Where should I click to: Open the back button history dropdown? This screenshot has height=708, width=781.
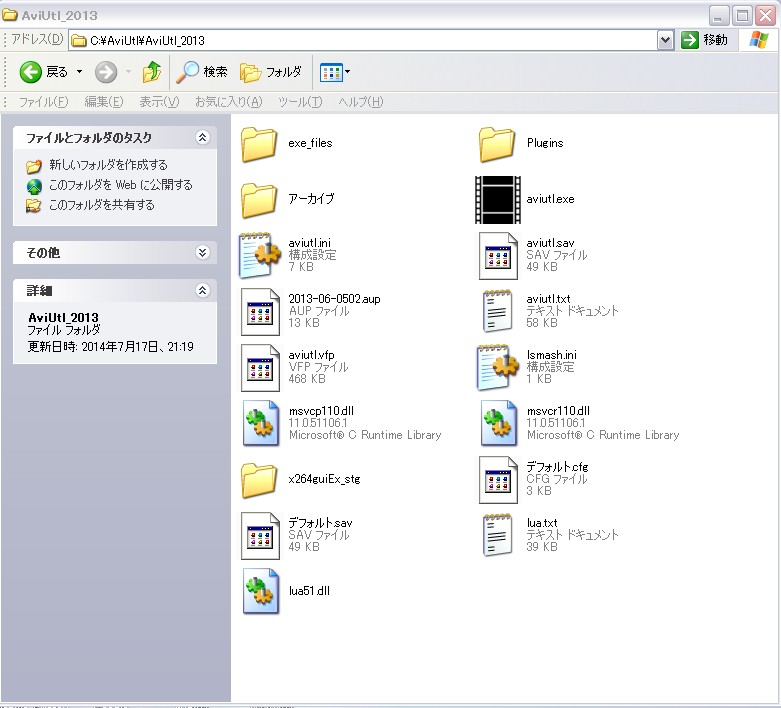point(80,72)
